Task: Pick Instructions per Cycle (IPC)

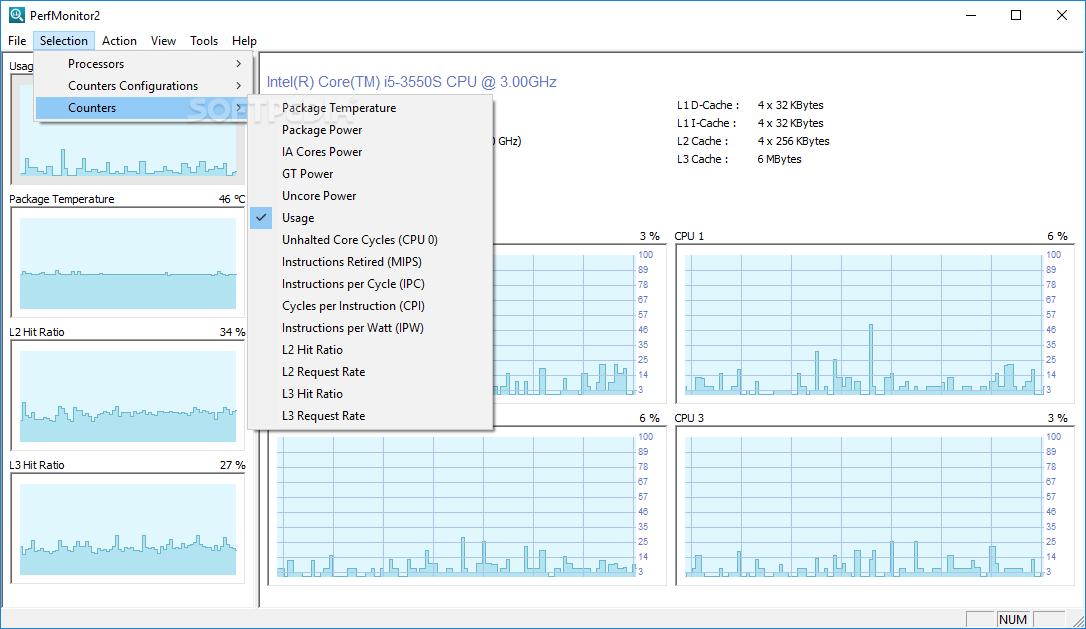Action: [371, 284]
